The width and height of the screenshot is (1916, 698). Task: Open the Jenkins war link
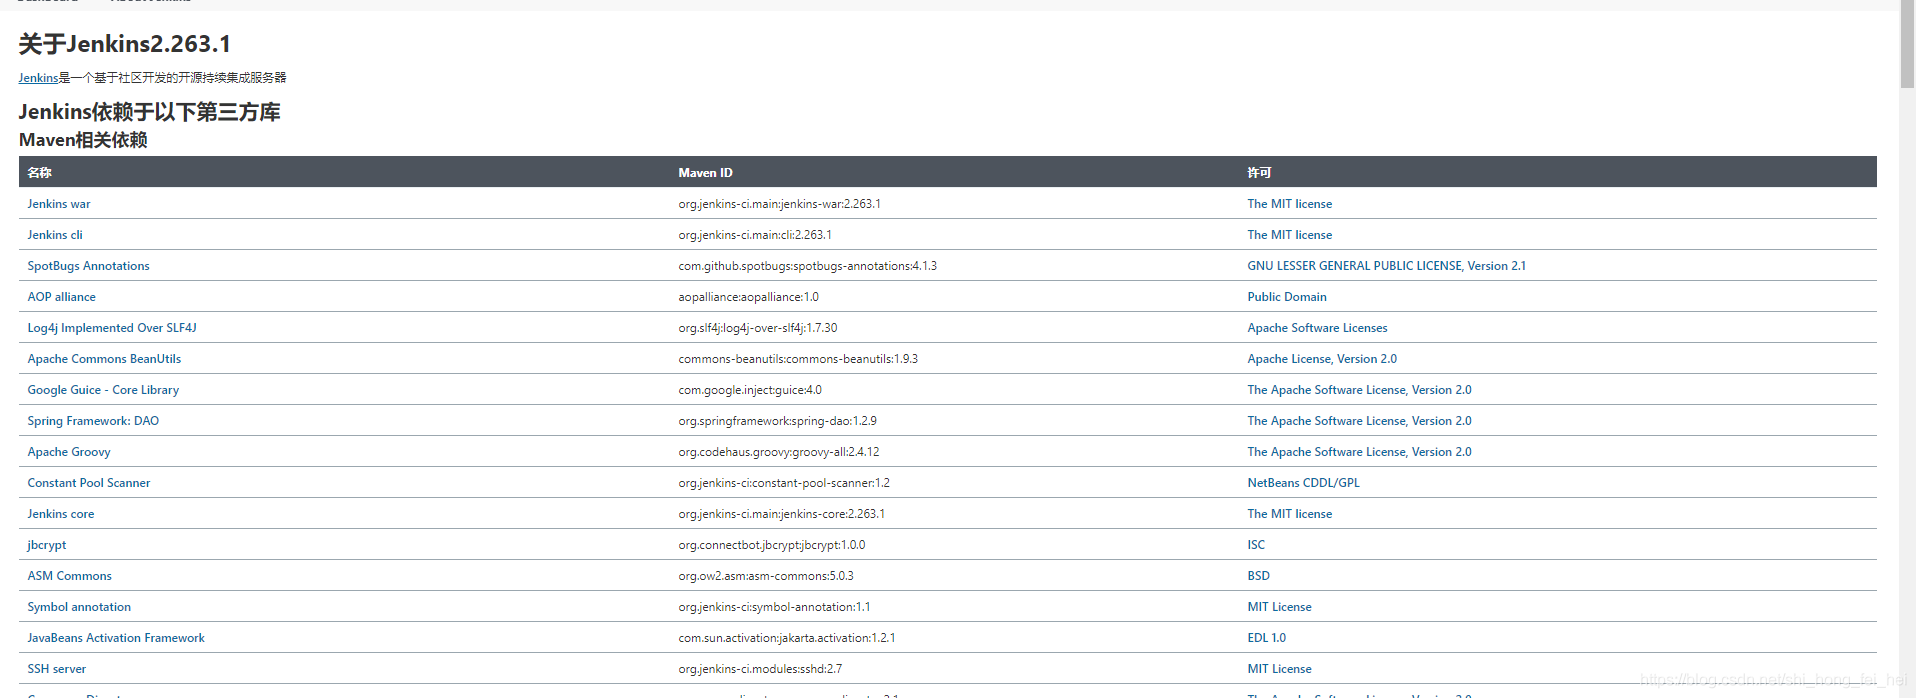(x=59, y=204)
